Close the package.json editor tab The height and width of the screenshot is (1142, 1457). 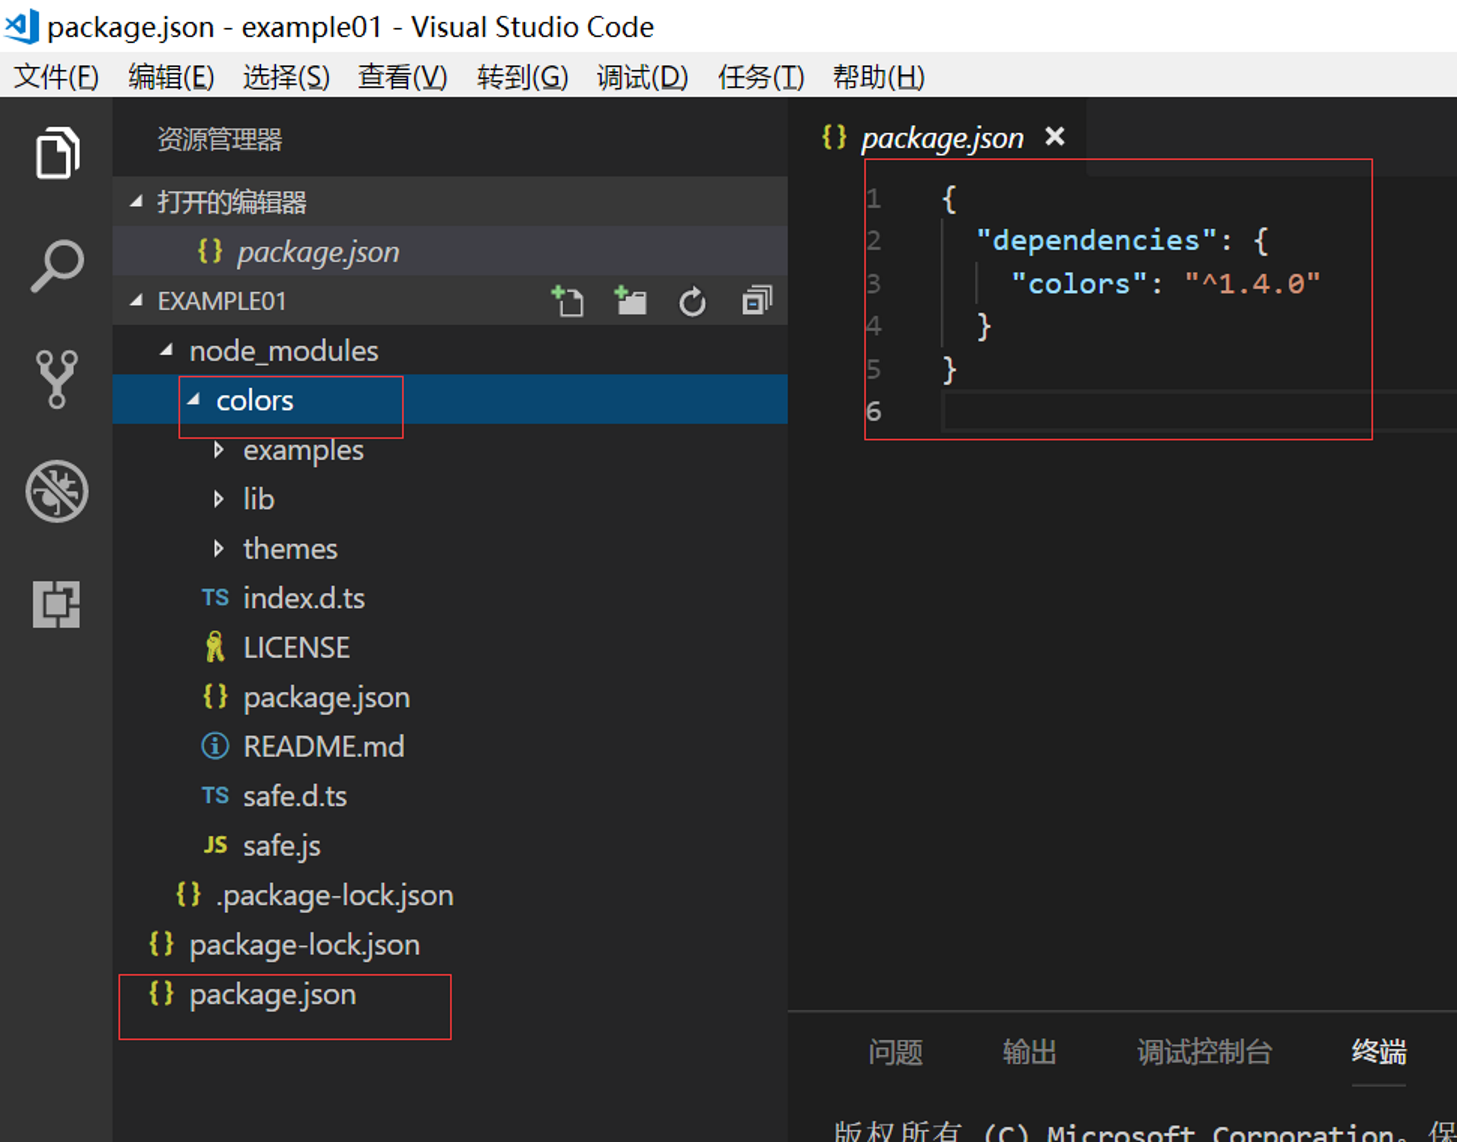(x=1055, y=136)
